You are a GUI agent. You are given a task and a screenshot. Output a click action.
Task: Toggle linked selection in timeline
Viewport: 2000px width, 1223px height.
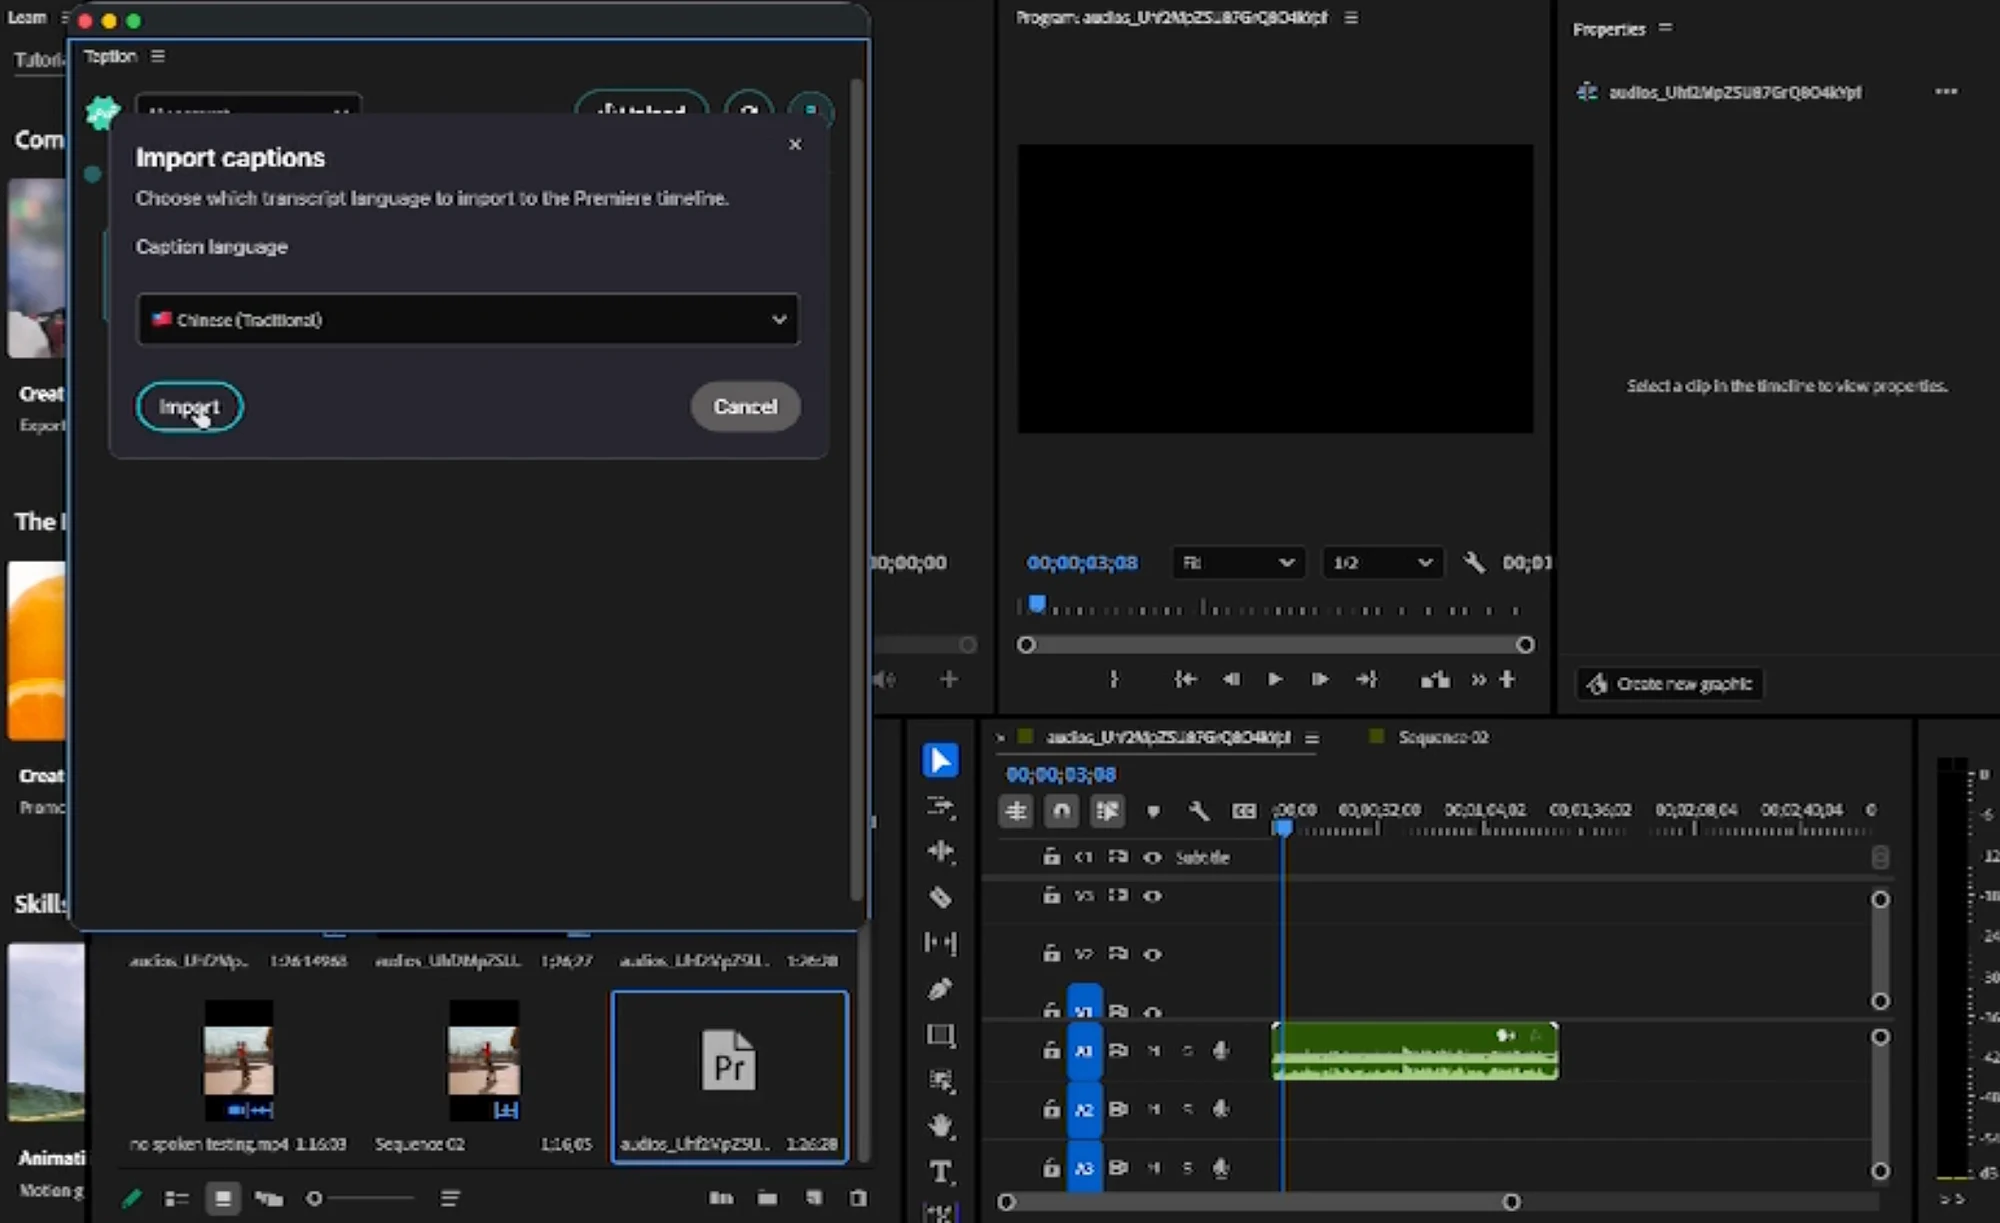(x=1107, y=811)
